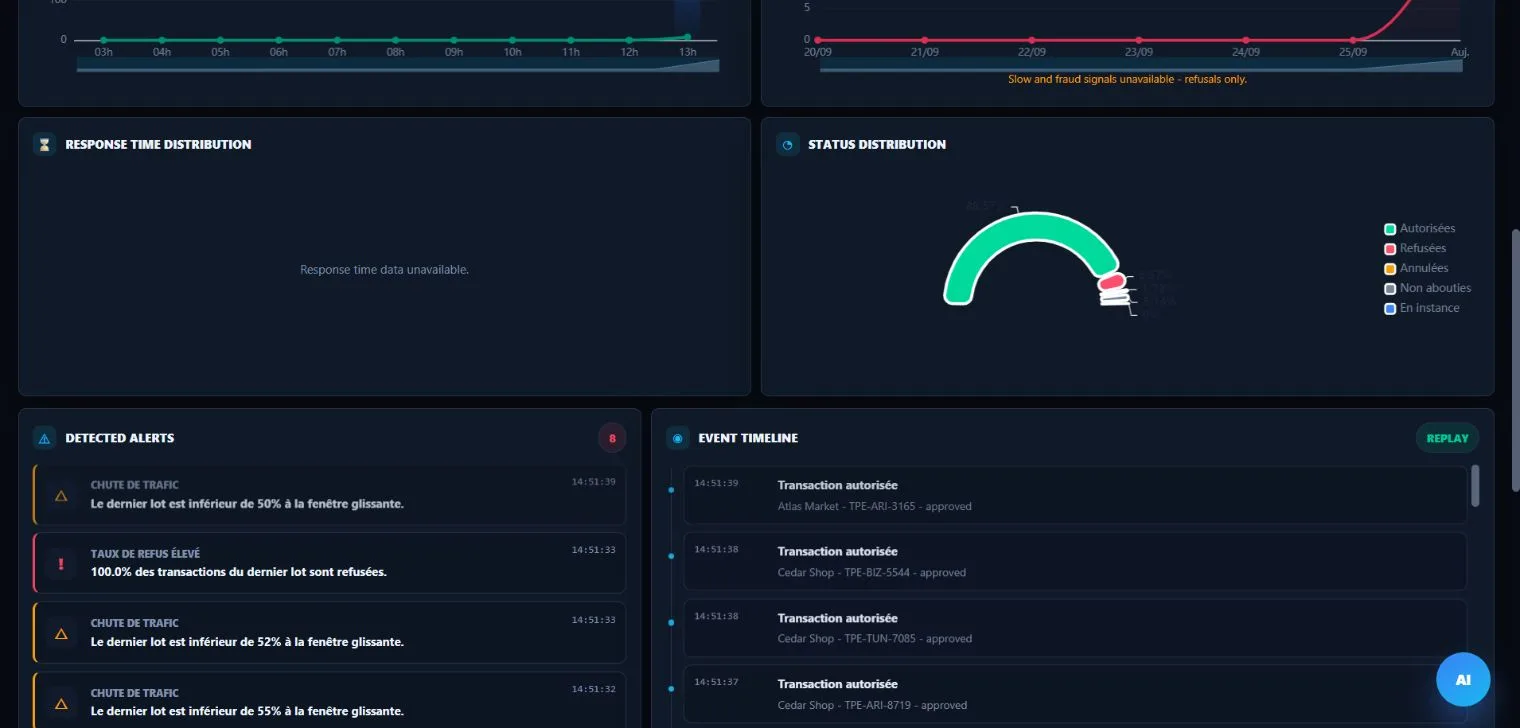This screenshot has width=1520, height=728.
Task: Select the '100.0% des transactions' refusal alert text
Action: pos(238,572)
